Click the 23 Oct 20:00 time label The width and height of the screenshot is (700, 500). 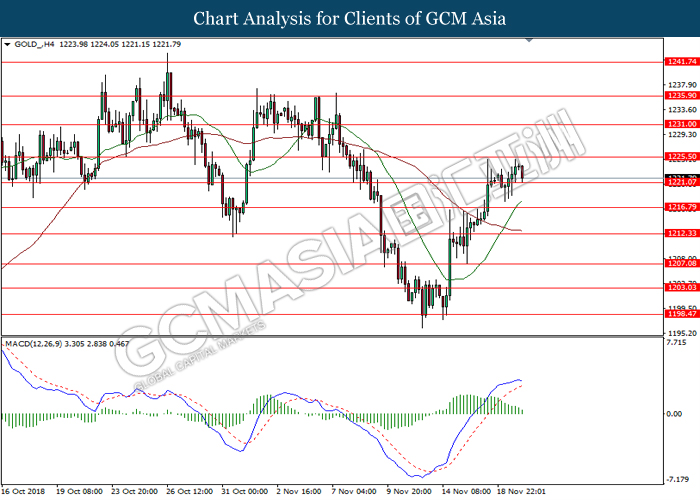[x=134, y=491]
